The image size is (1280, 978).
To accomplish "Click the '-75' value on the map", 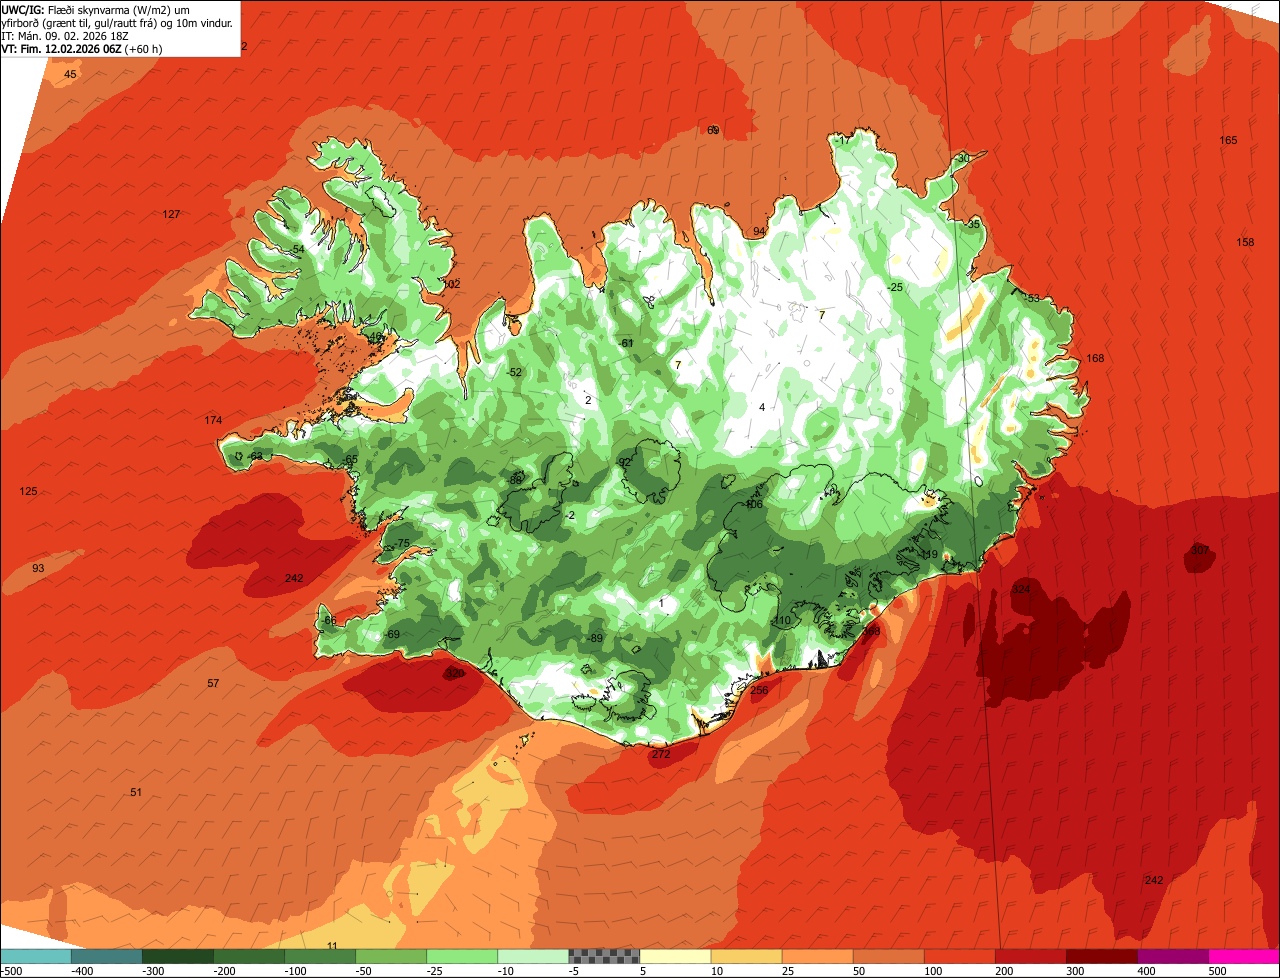I will [x=402, y=544].
